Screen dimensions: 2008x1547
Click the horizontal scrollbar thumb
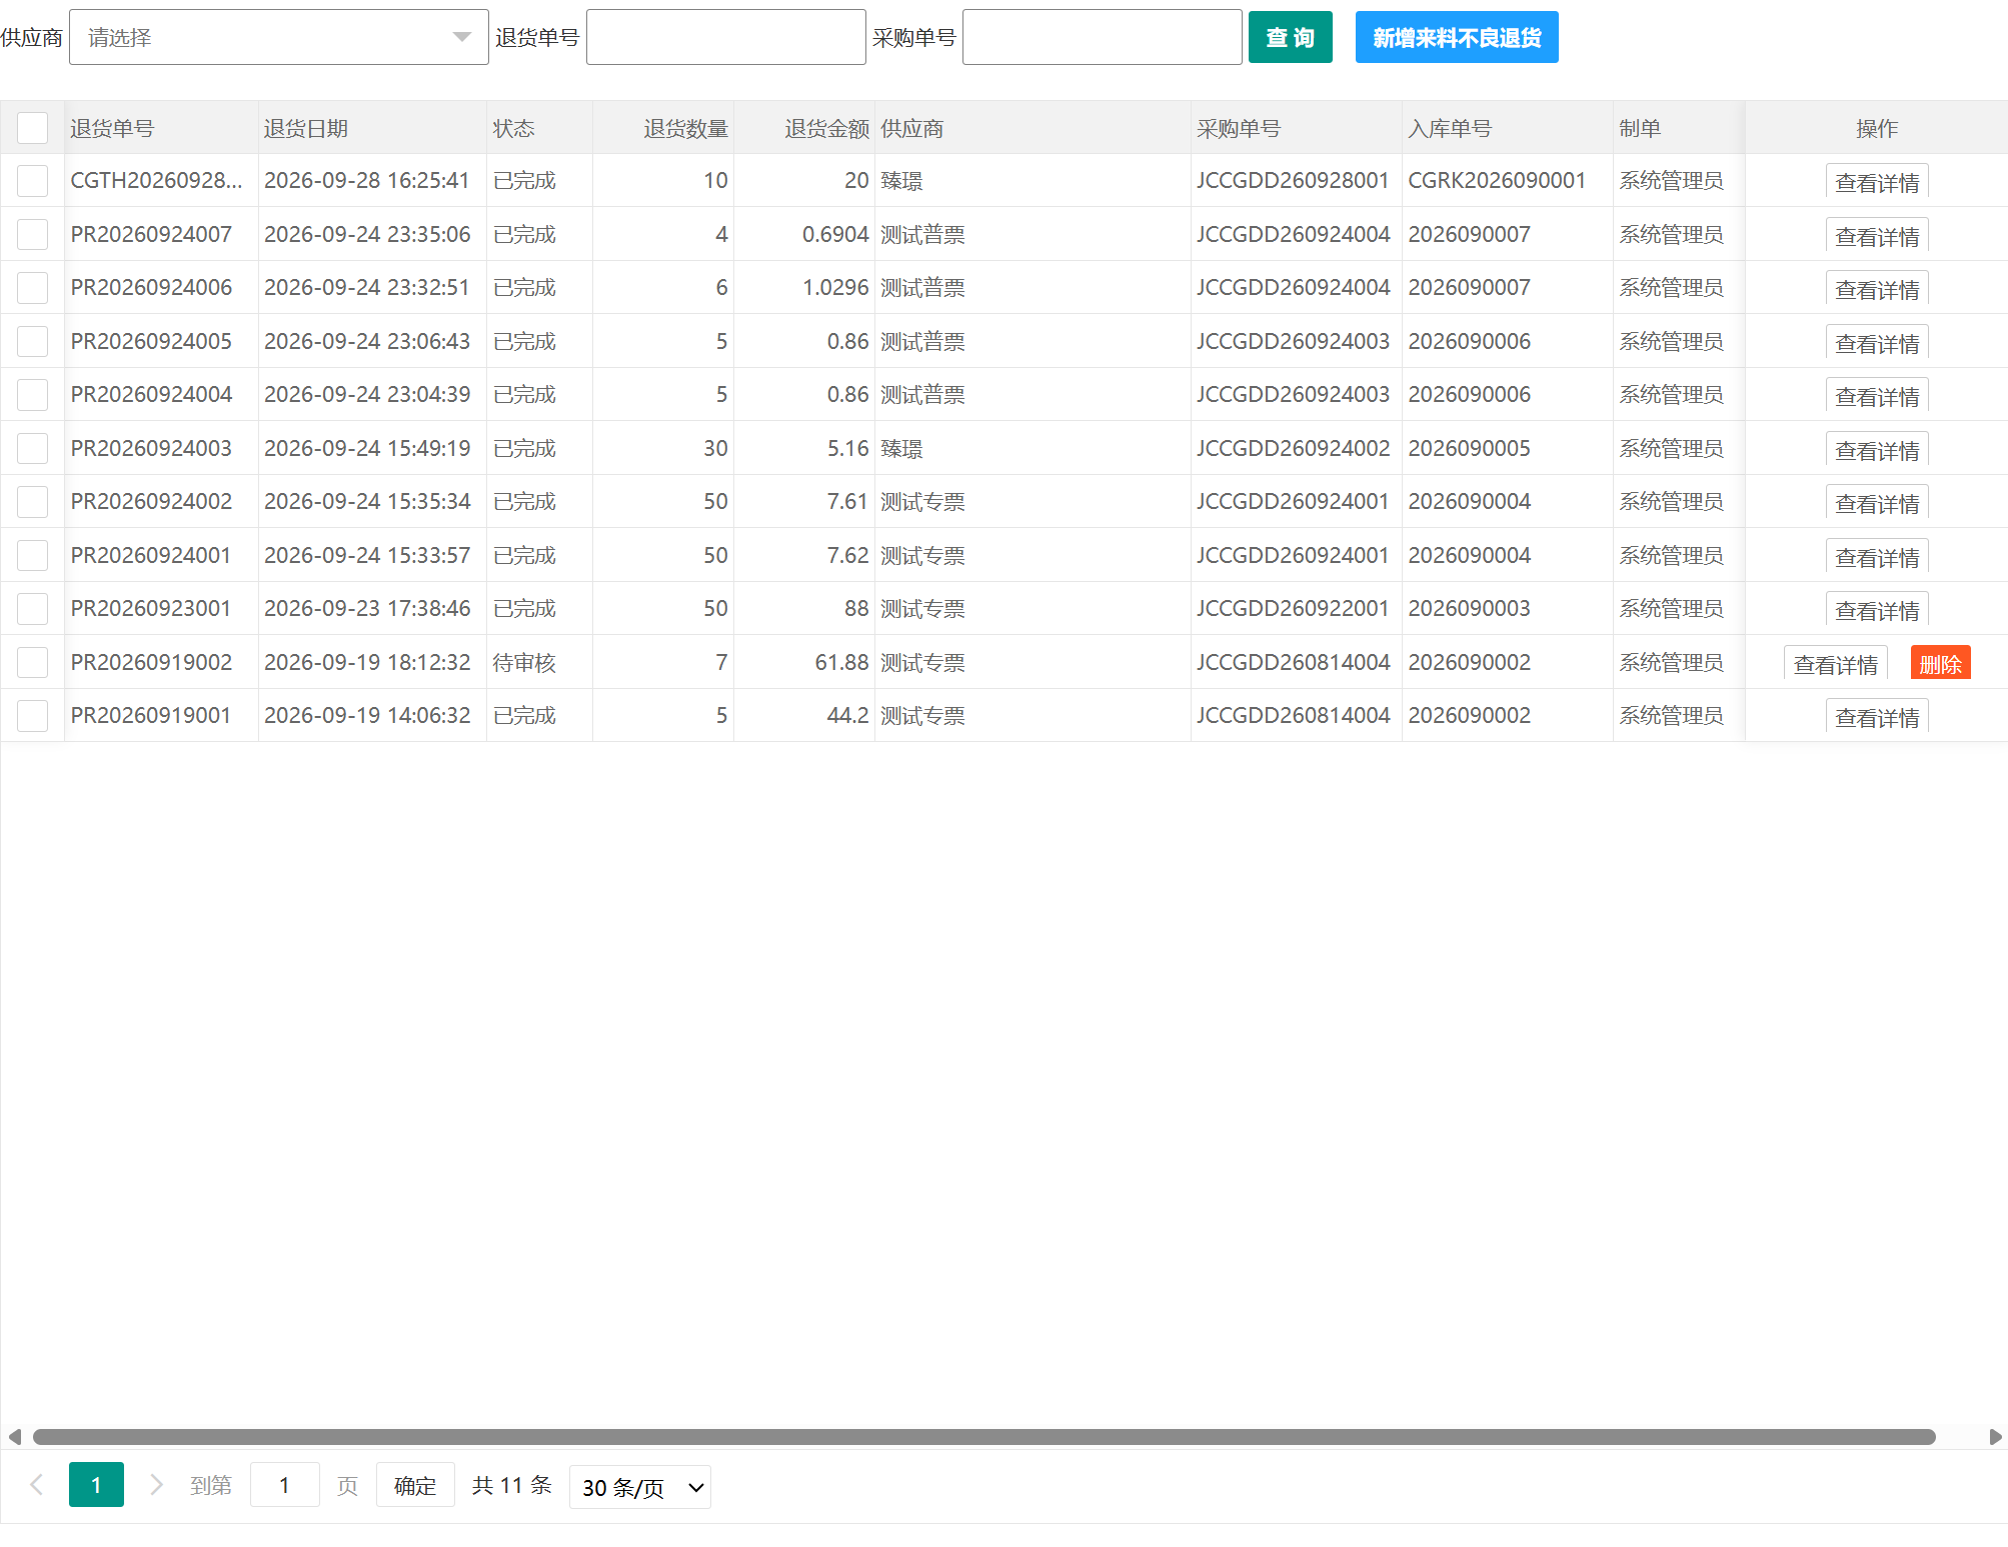984,1437
